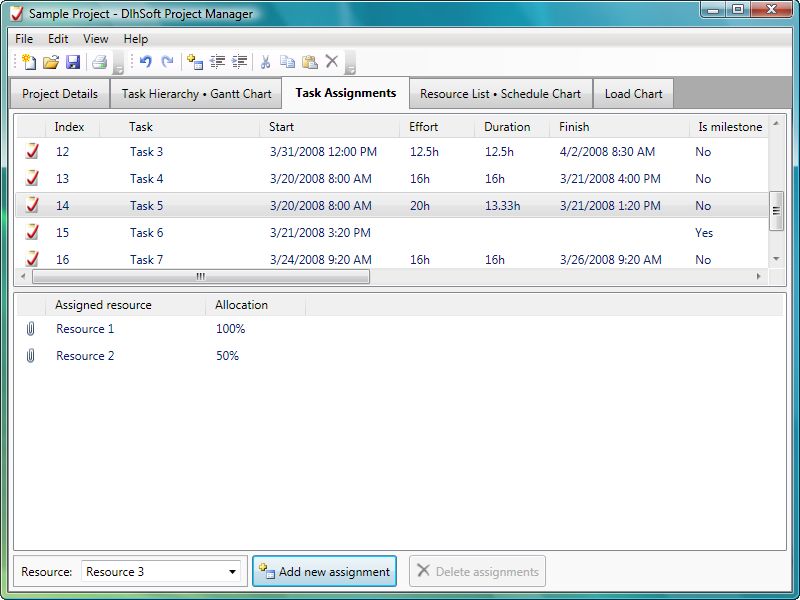Undo the last action
Image resolution: width=800 pixels, height=600 pixels.
click(146, 62)
